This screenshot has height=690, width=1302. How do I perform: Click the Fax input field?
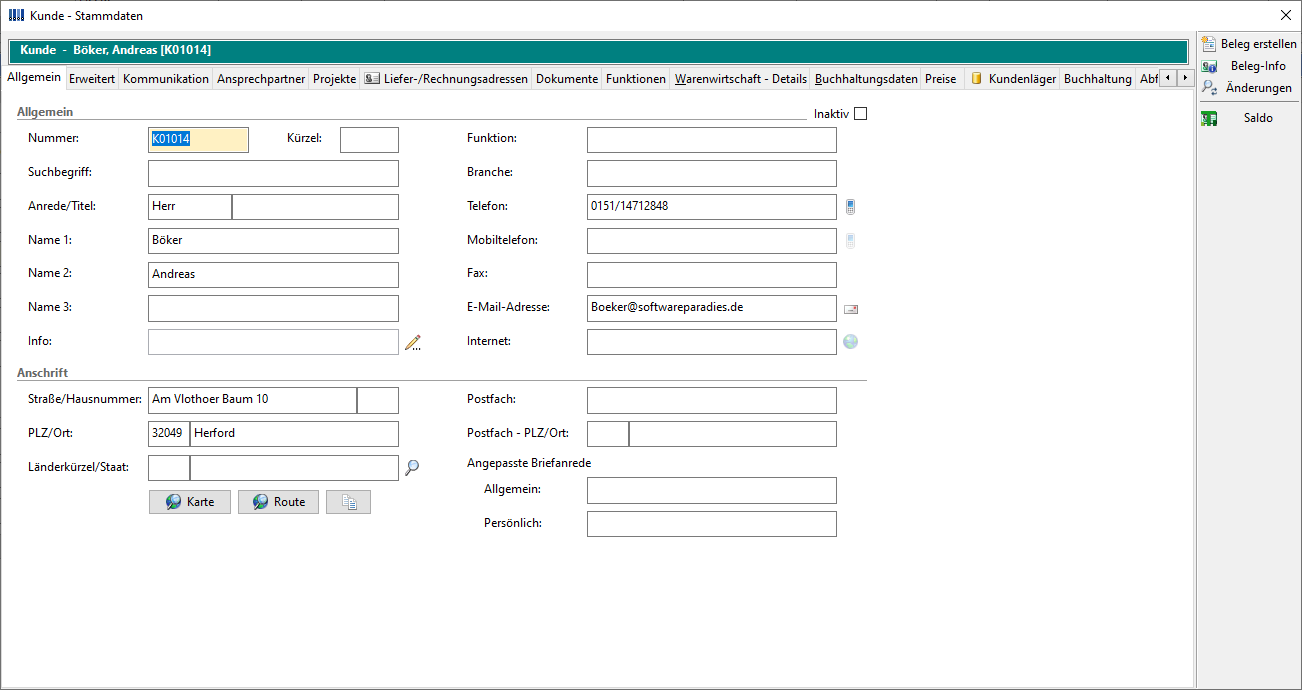point(712,275)
